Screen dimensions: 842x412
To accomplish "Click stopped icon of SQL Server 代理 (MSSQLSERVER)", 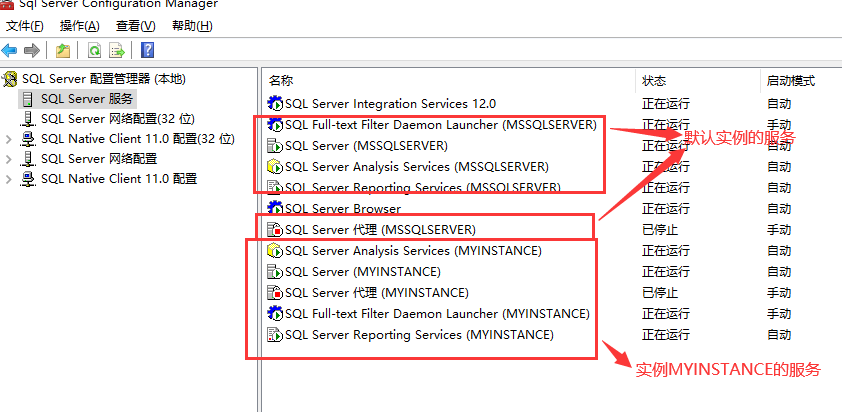I will point(275,229).
